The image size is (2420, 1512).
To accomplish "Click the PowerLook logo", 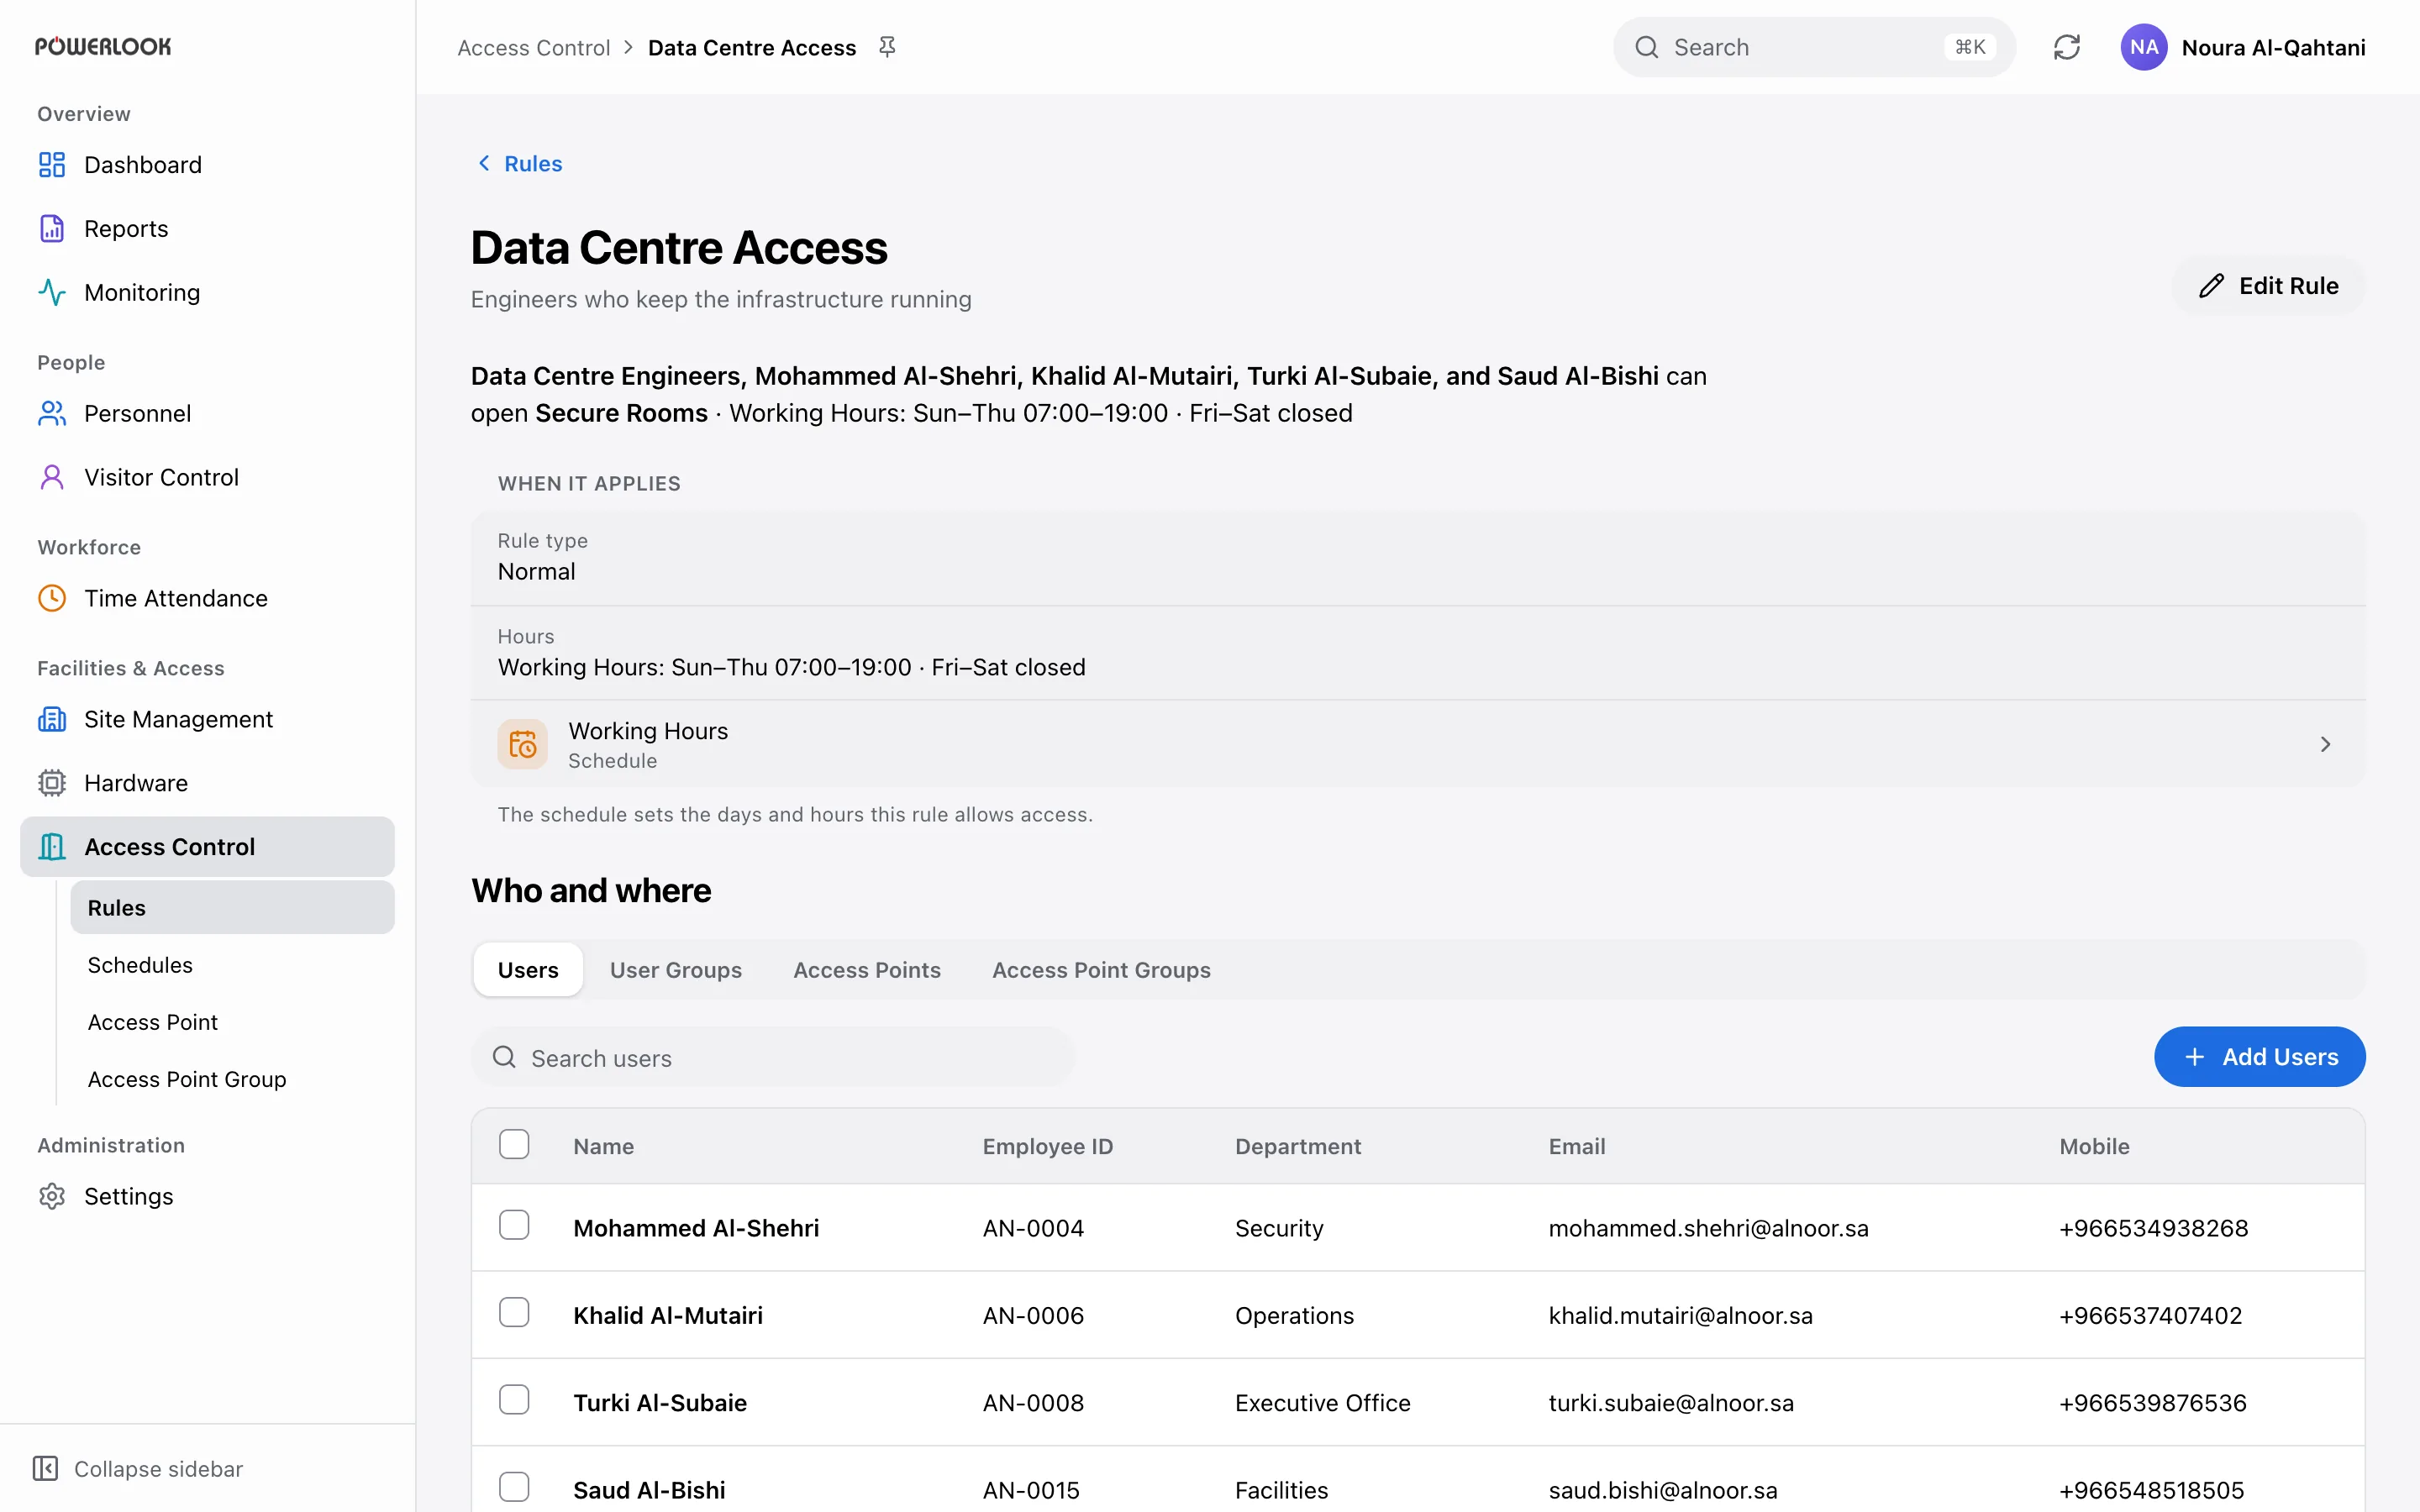I will click(x=103, y=47).
